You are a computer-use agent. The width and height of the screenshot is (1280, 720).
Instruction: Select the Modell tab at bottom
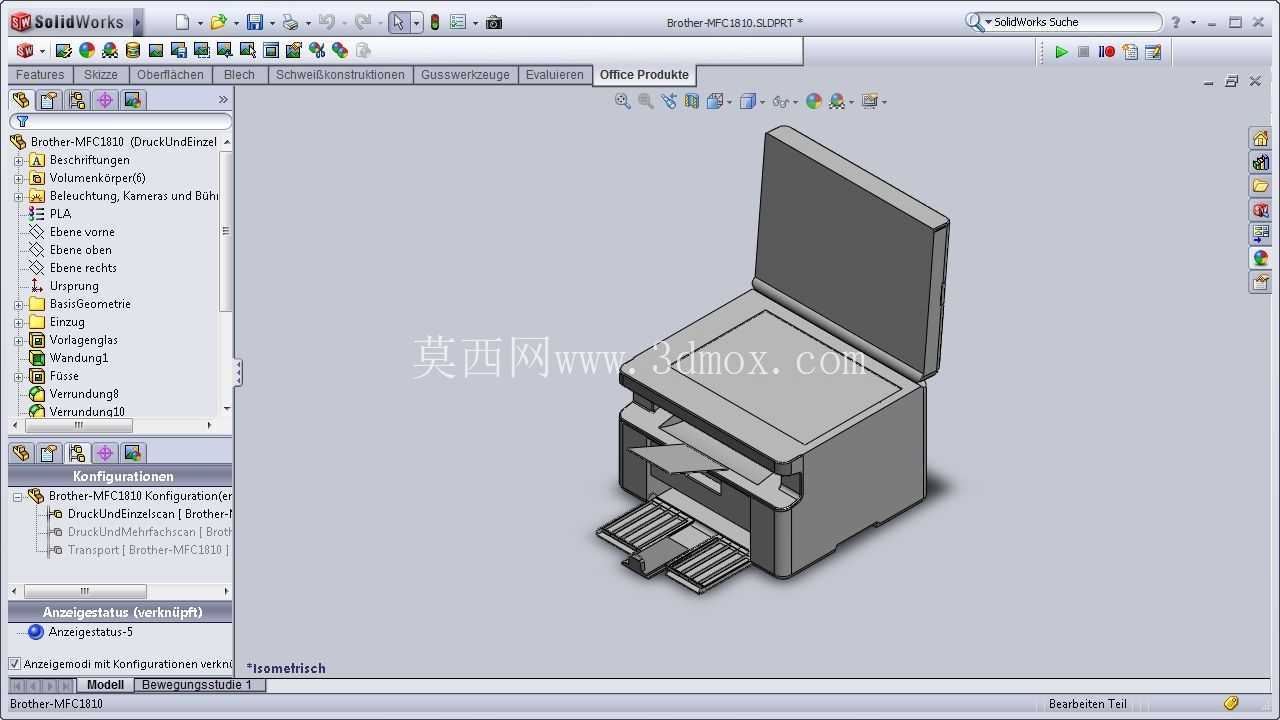105,685
